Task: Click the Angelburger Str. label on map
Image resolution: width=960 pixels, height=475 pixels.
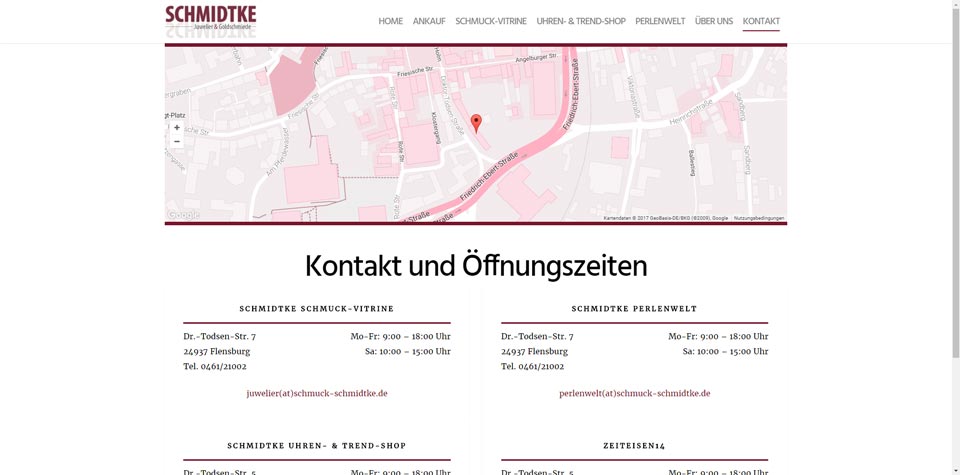Action: click(x=536, y=58)
